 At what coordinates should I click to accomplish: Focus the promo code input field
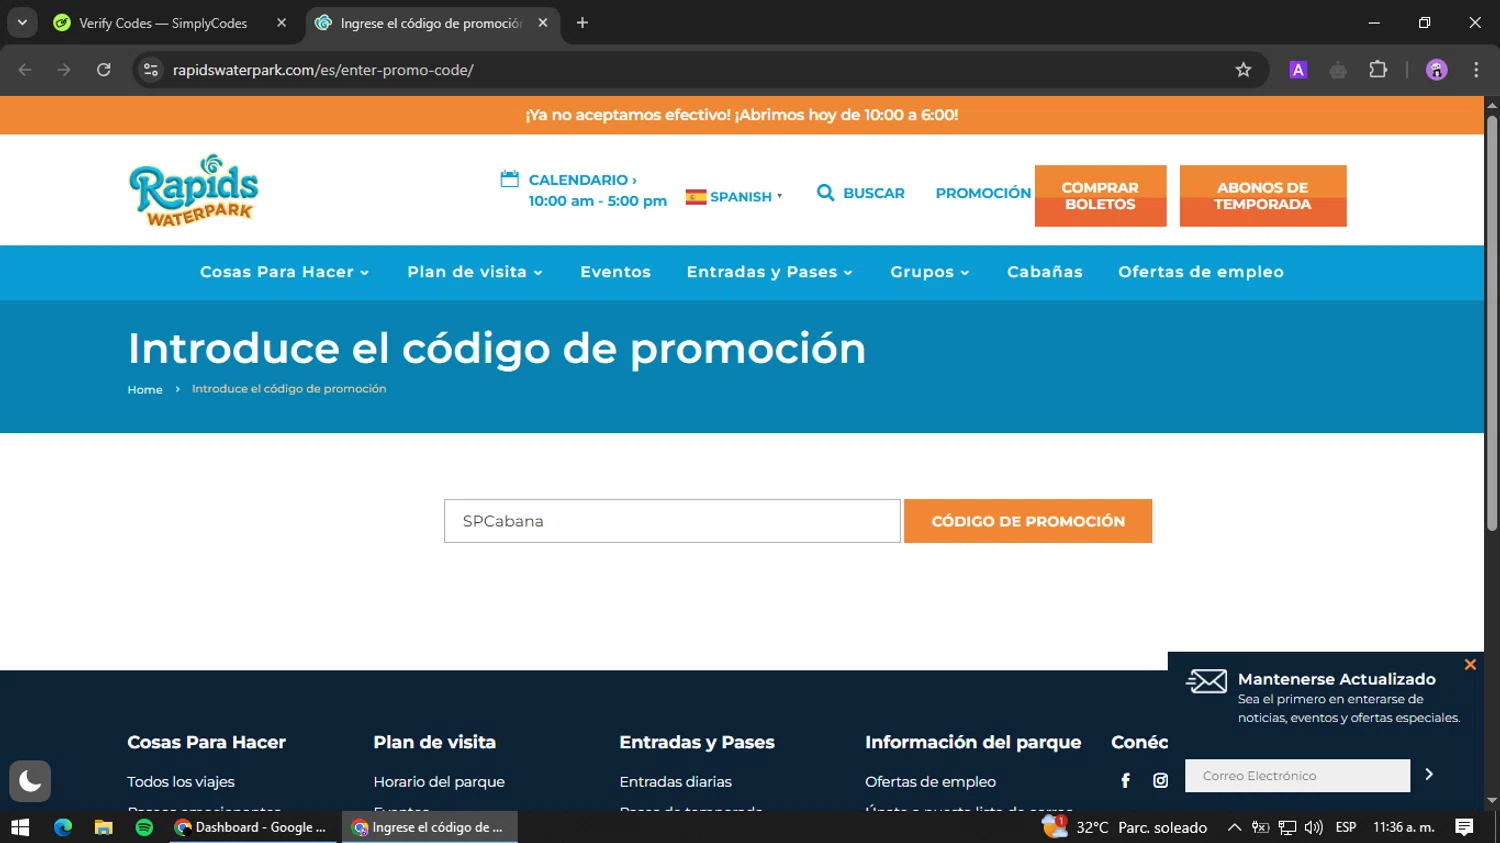tap(672, 521)
